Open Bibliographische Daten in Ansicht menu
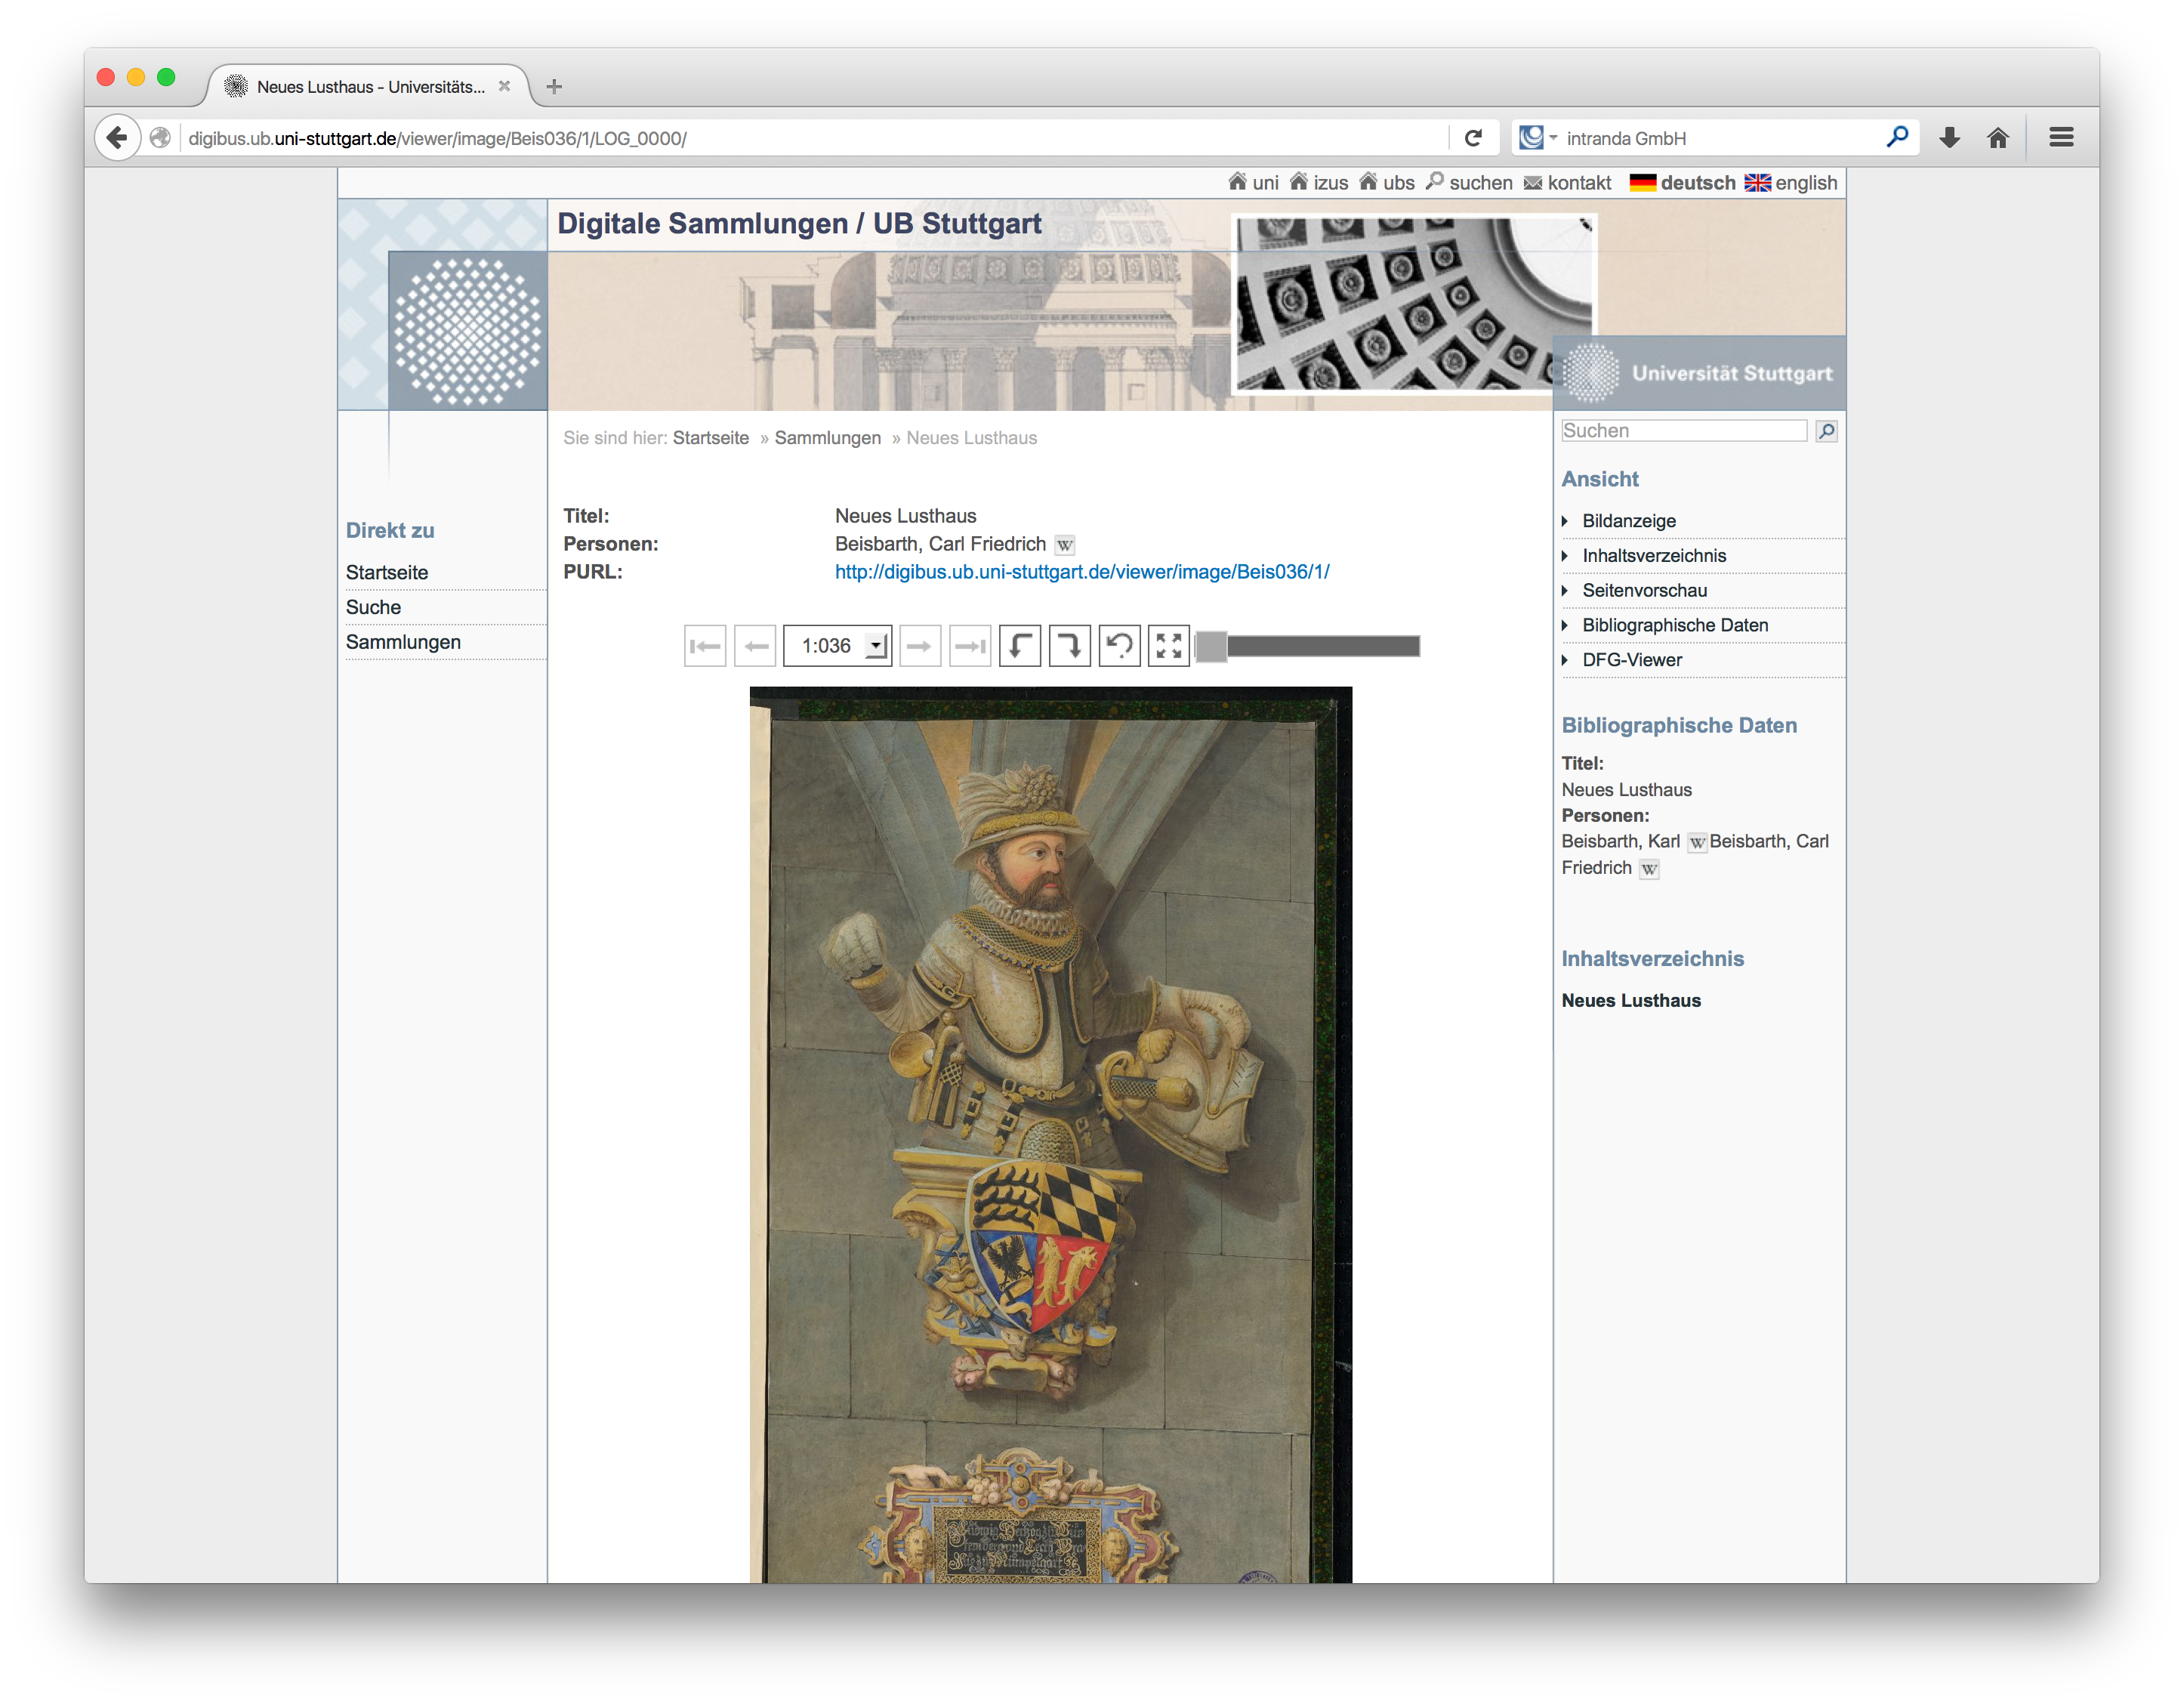 coord(1675,625)
